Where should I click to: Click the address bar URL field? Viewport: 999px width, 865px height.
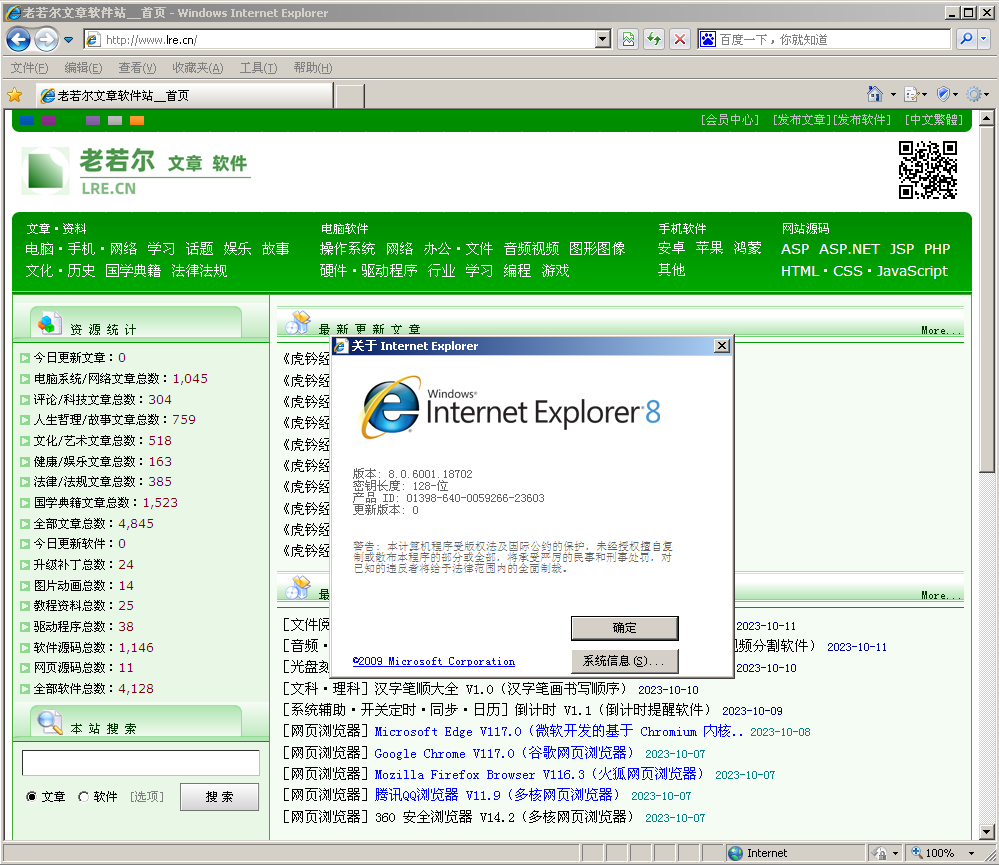click(x=349, y=39)
